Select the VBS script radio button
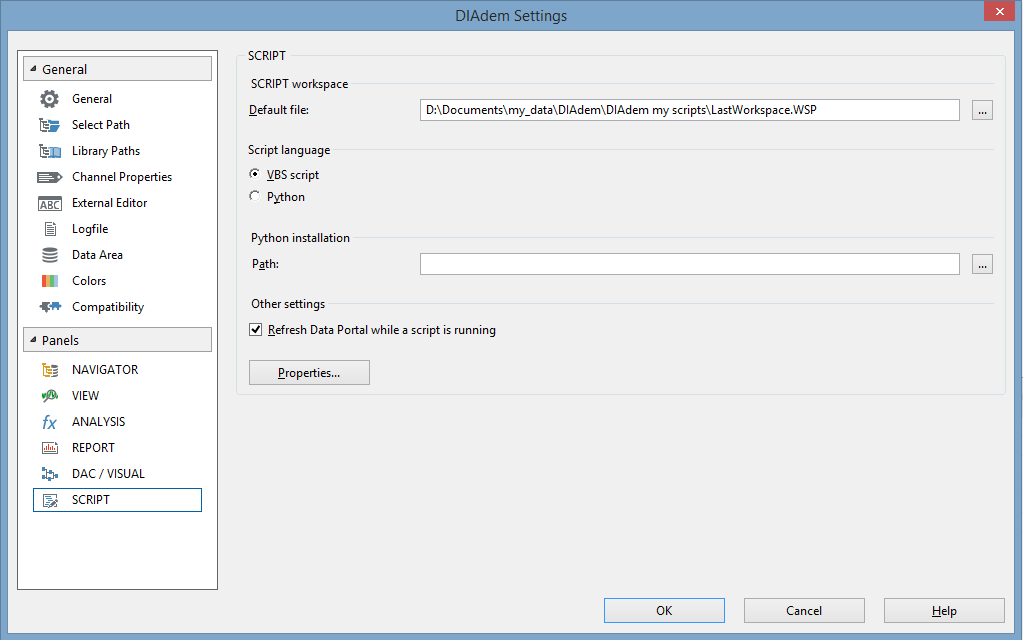 254,174
